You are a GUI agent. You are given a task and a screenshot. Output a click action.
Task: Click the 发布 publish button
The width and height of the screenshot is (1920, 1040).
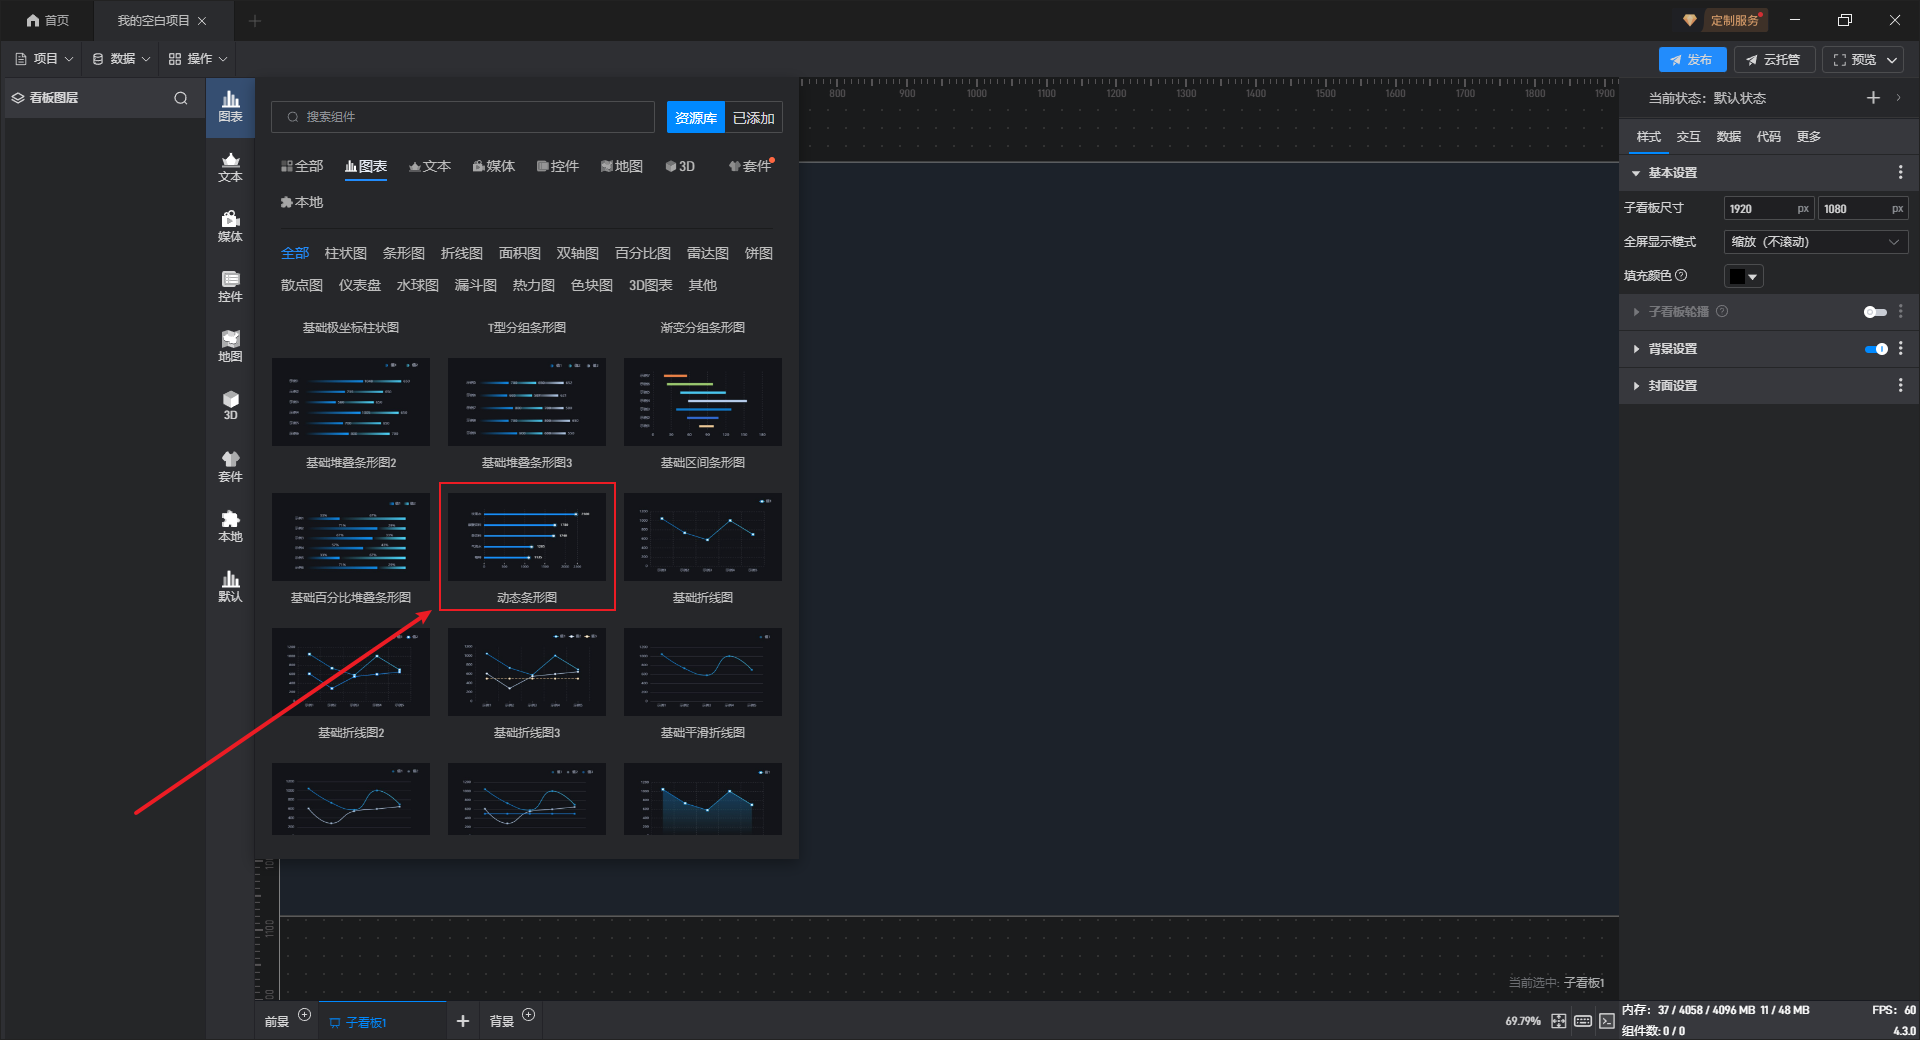pos(1691,60)
